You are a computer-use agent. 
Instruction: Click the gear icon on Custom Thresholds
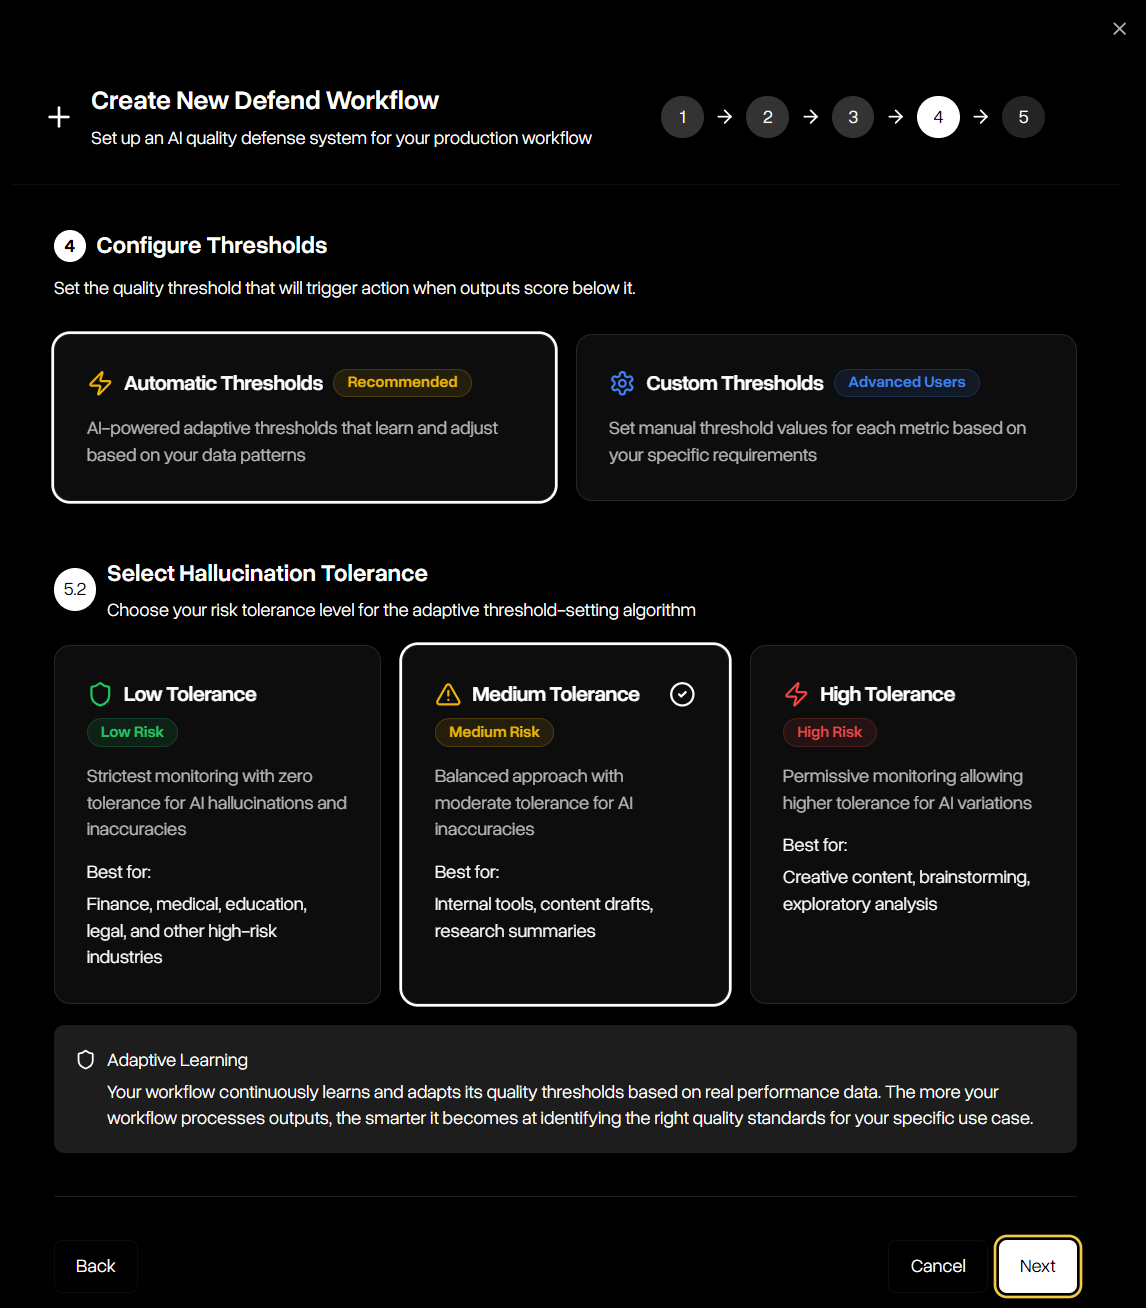[x=622, y=383]
